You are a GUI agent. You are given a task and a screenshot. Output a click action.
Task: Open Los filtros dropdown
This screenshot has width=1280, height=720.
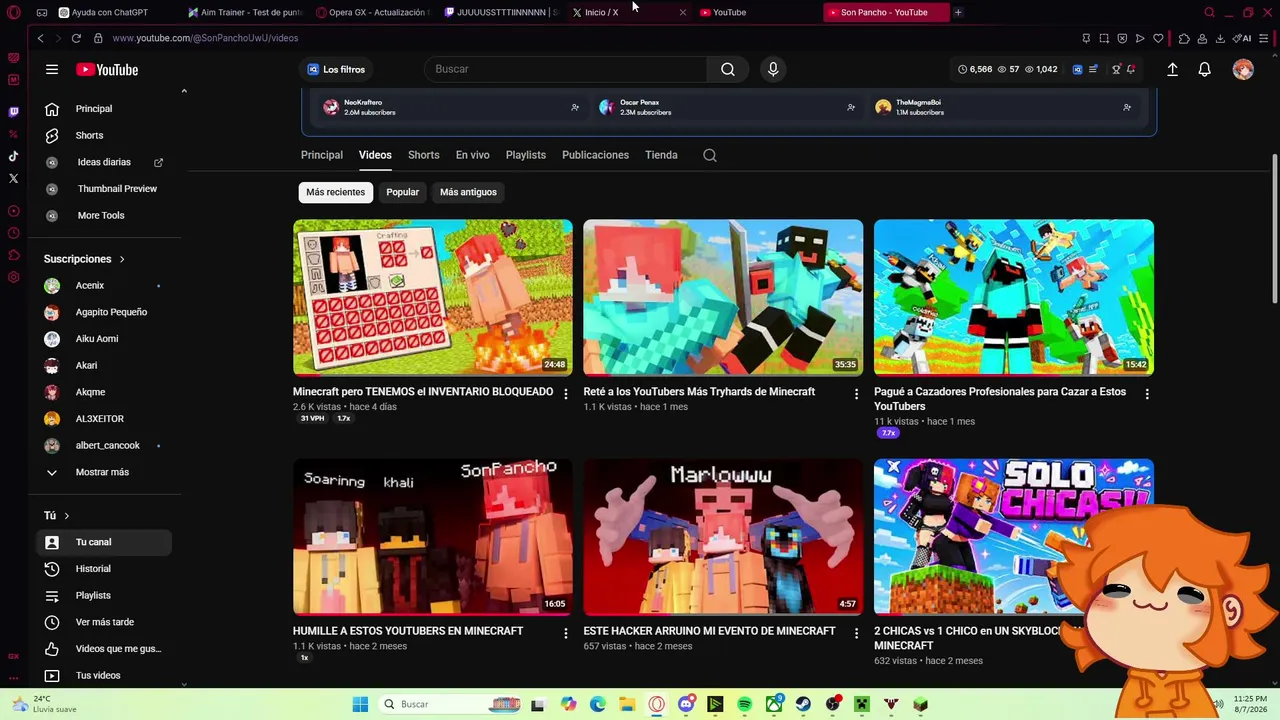click(336, 69)
